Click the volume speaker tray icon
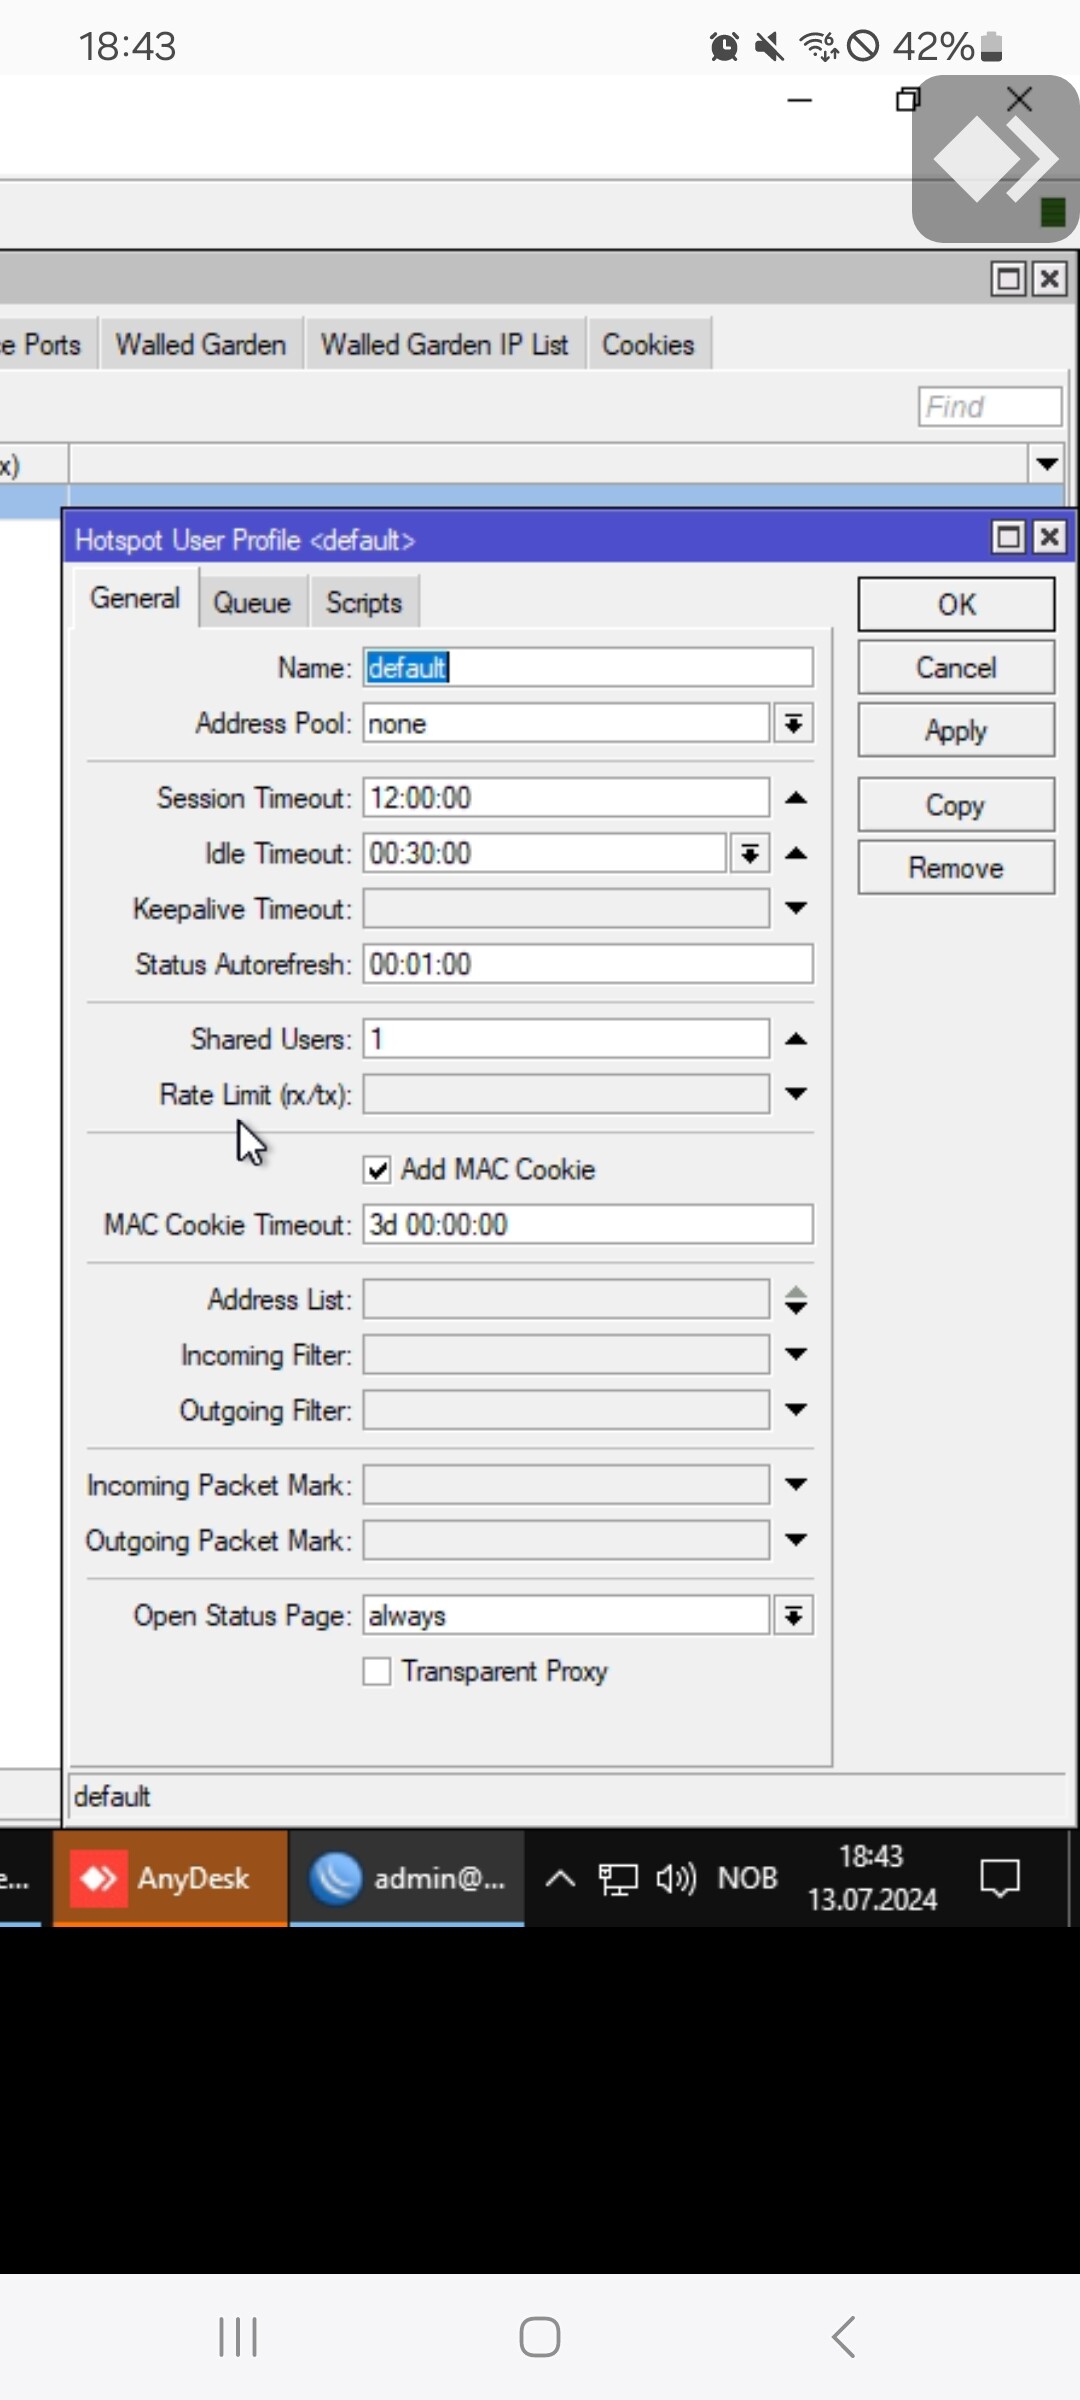Image resolution: width=1080 pixels, height=2400 pixels. [x=676, y=1879]
